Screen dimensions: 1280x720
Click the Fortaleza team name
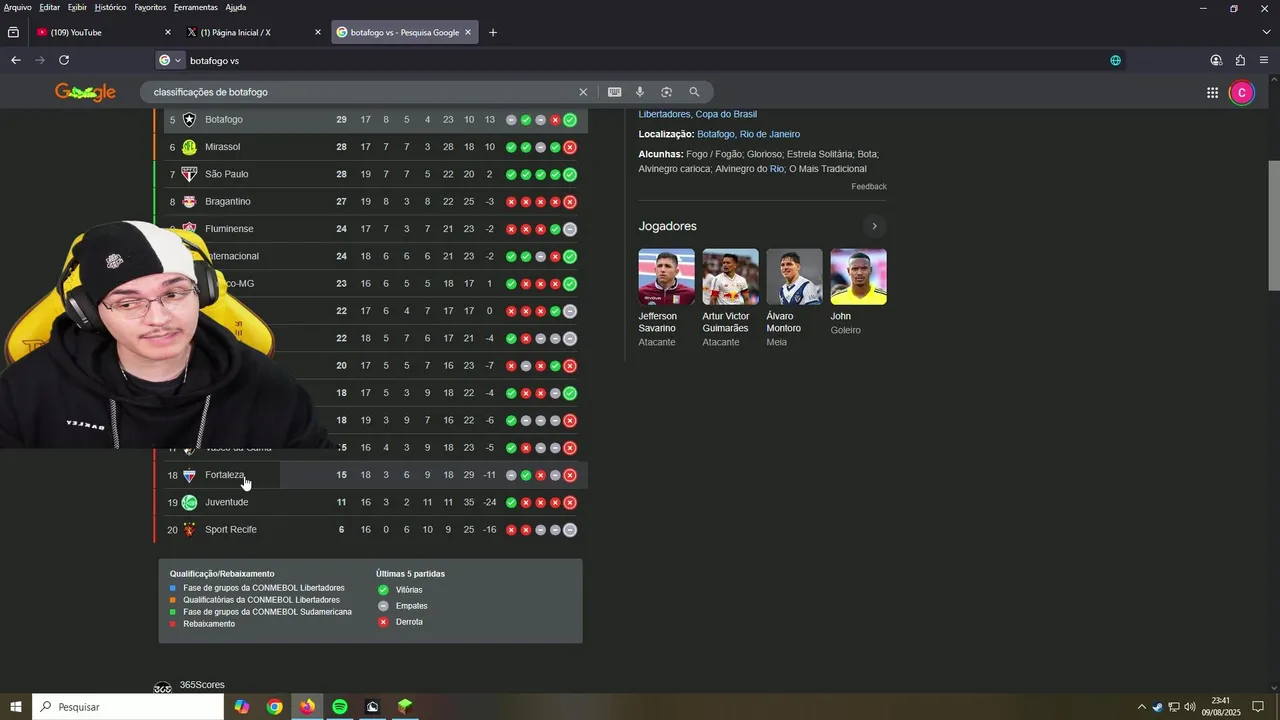tap(224, 475)
